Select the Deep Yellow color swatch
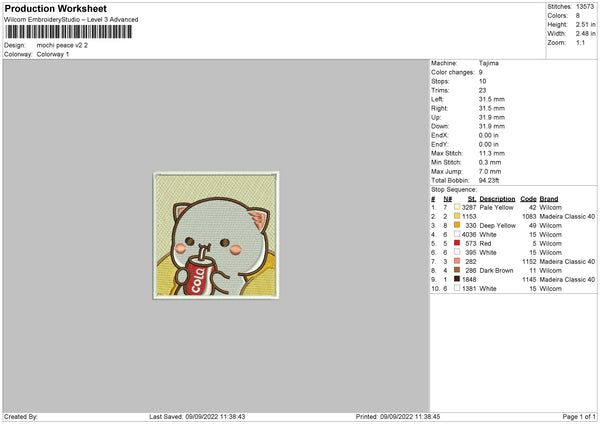Screen dimensions: 600x424 coord(457,225)
